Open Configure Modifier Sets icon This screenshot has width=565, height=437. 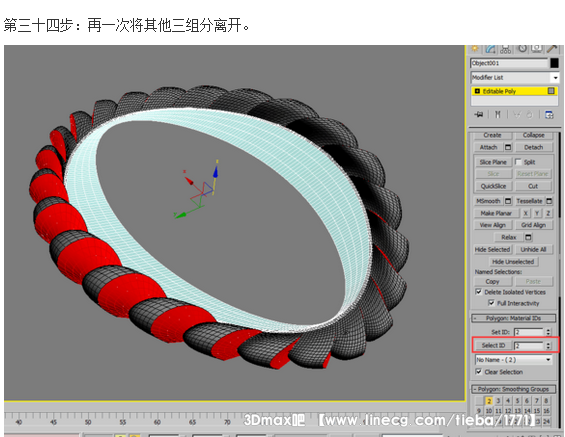coord(549,115)
